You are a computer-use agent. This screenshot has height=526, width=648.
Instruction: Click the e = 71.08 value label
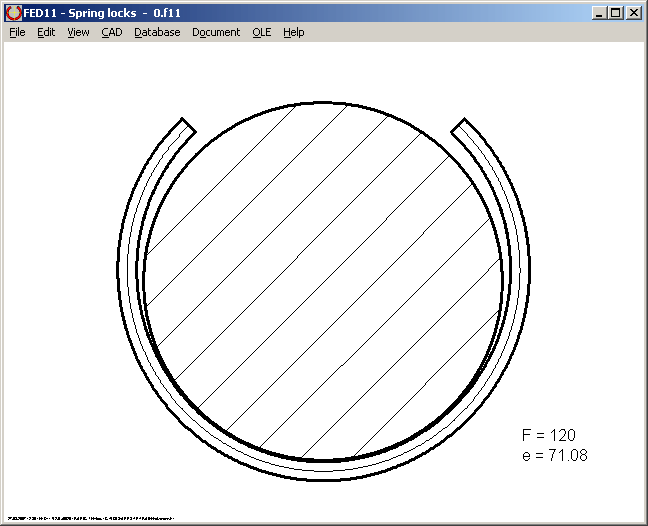(554, 456)
